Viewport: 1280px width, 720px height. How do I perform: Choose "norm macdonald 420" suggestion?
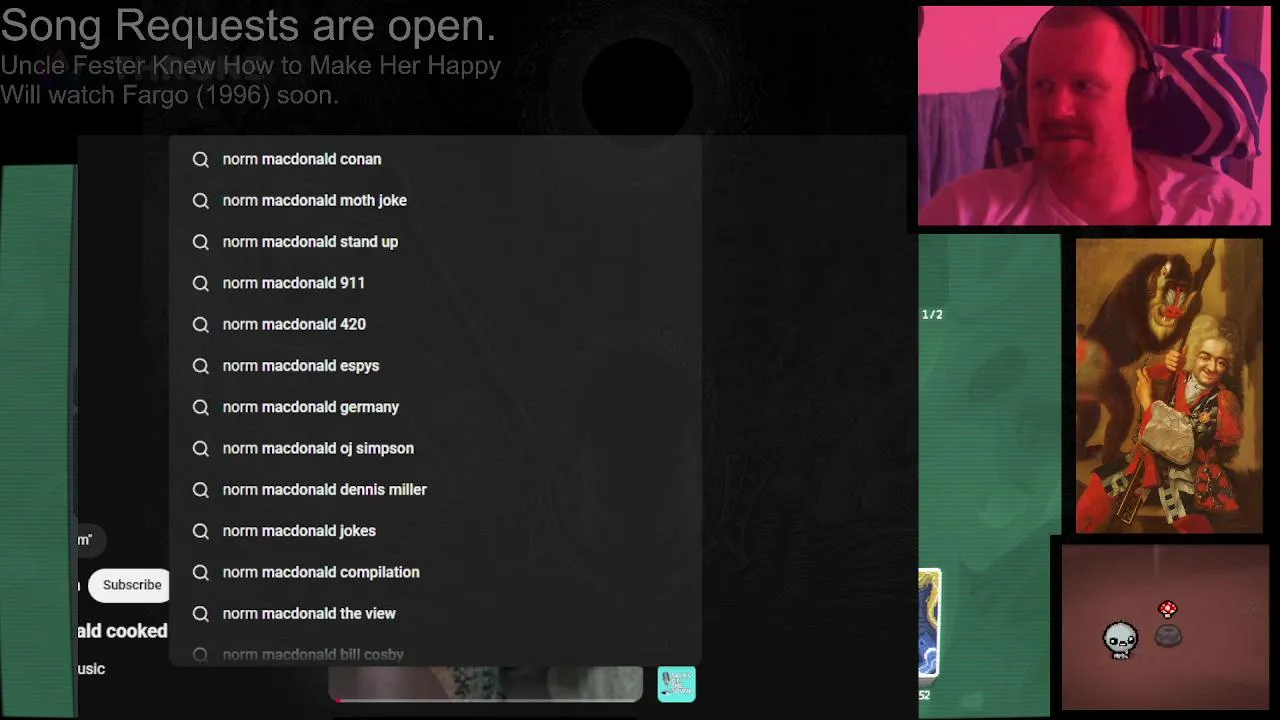click(435, 324)
